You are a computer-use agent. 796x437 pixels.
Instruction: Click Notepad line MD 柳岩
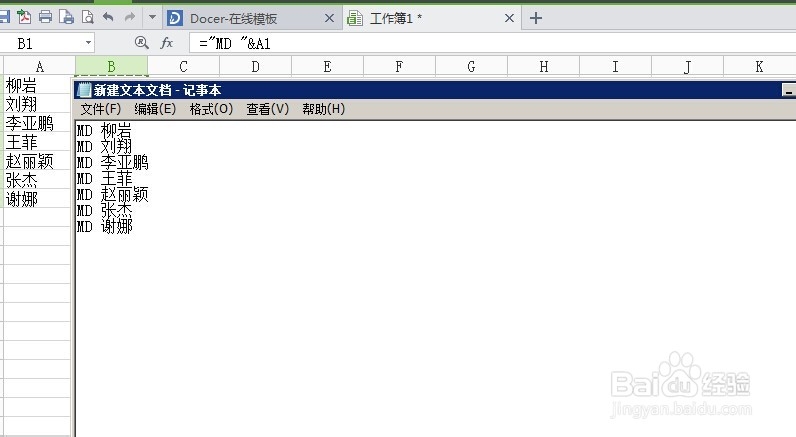click(x=104, y=130)
